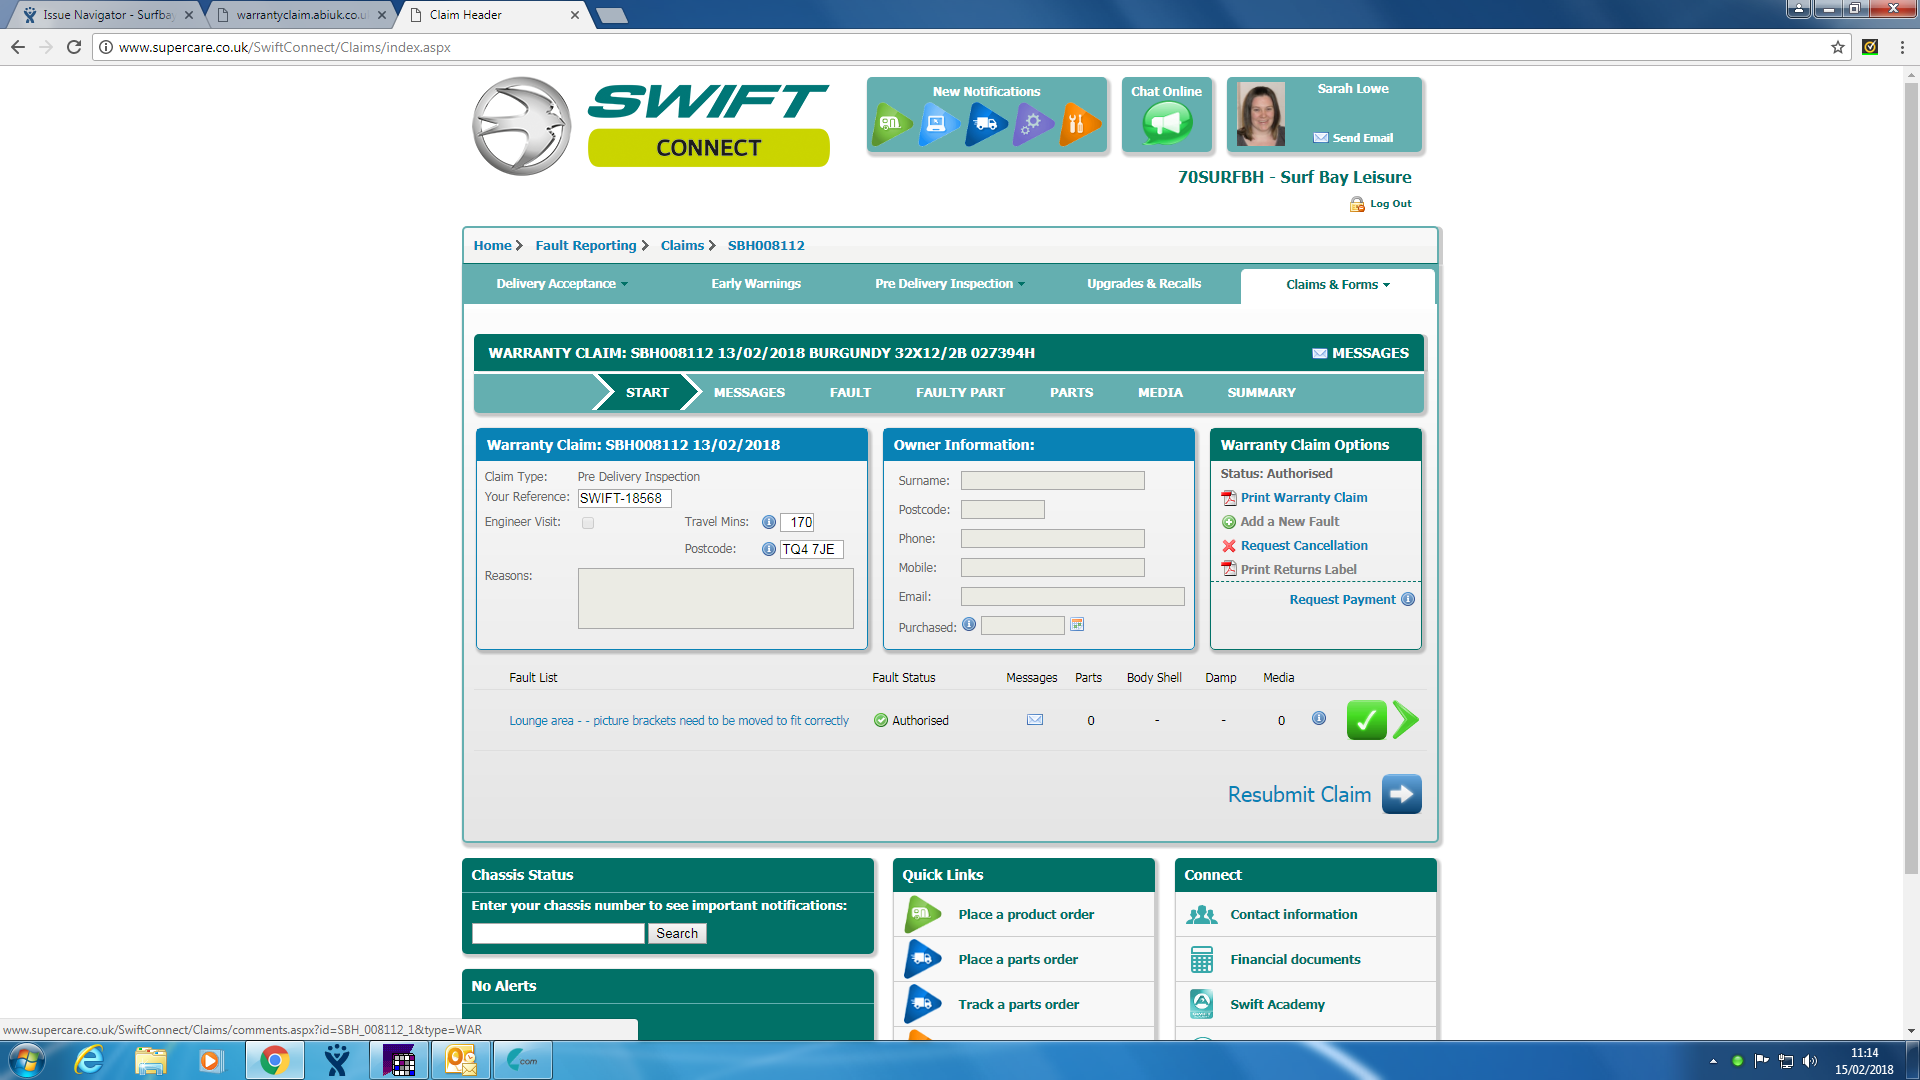Click the chassis Search button
Screen dimensions: 1920x1080
click(x=677, y=933)
